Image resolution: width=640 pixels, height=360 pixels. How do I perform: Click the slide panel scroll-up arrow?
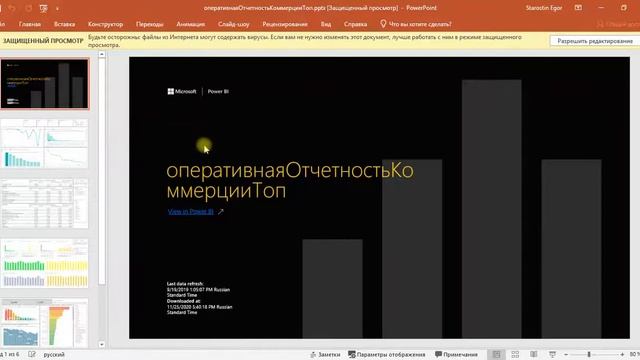[x=102, y=54]
